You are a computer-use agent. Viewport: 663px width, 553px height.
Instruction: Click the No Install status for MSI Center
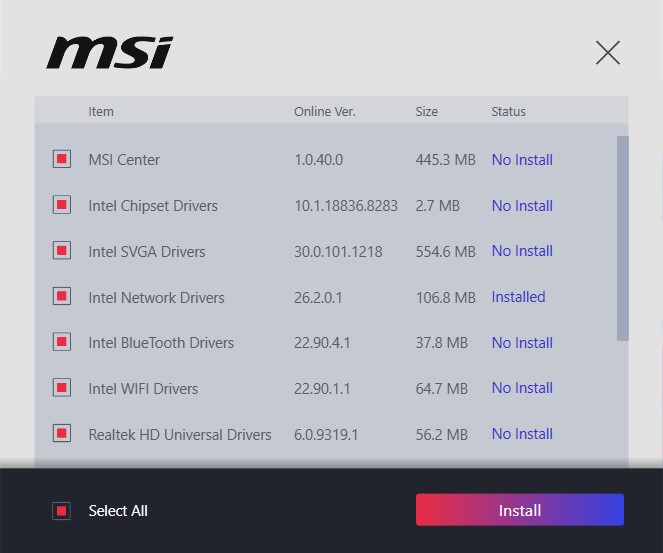(x=522, y=160)
